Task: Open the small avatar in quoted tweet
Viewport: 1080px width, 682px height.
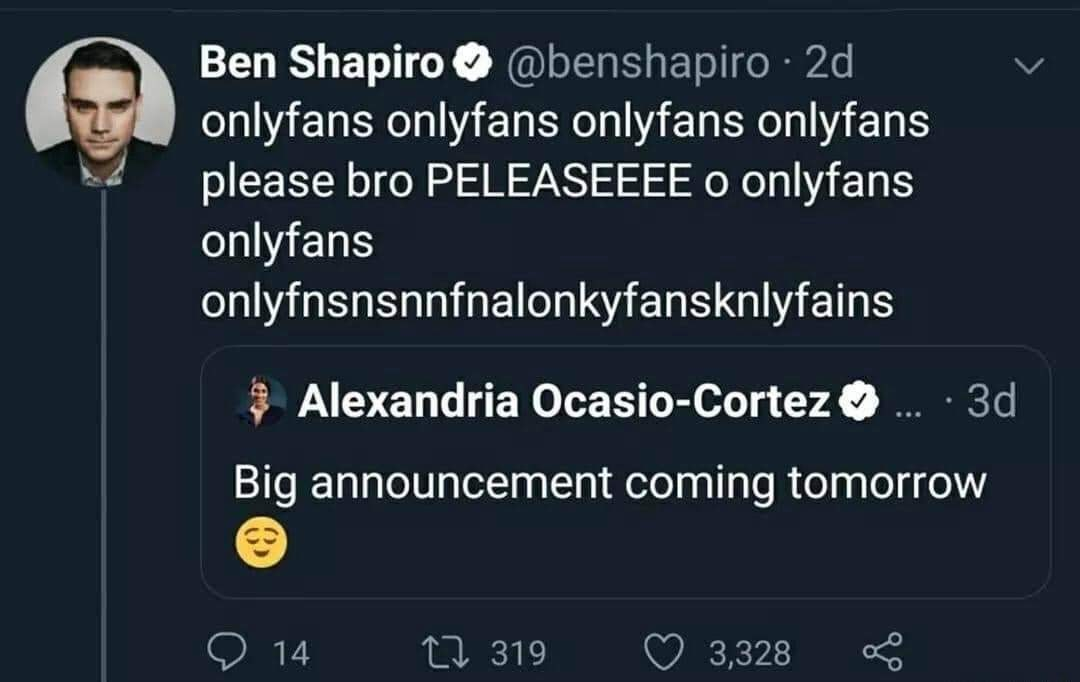Action: (261, 402)
